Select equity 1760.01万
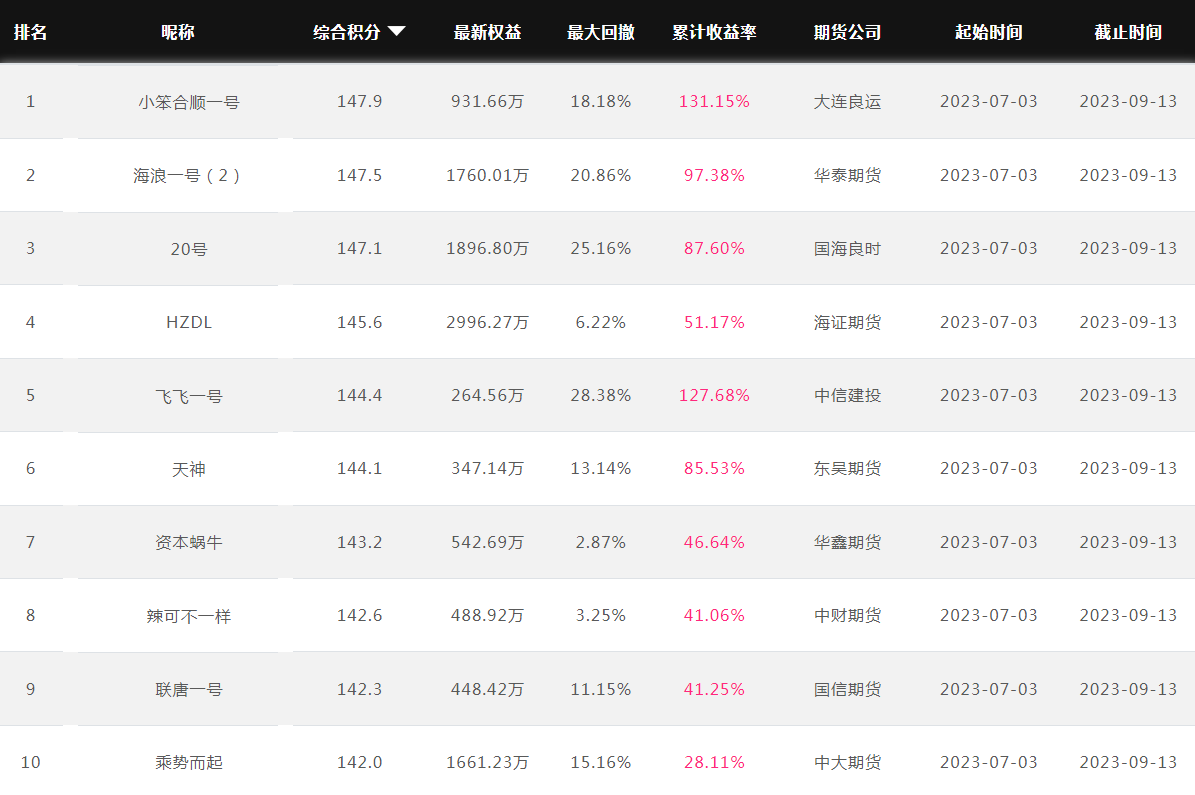The width and height of the screenshot is (1195, 795). point(488,175)
